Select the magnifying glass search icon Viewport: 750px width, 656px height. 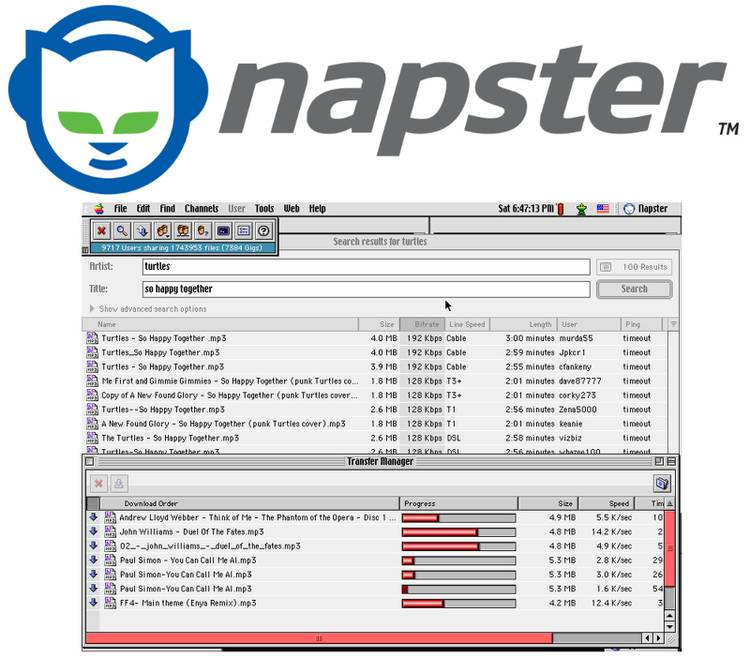tap(121, 230)
